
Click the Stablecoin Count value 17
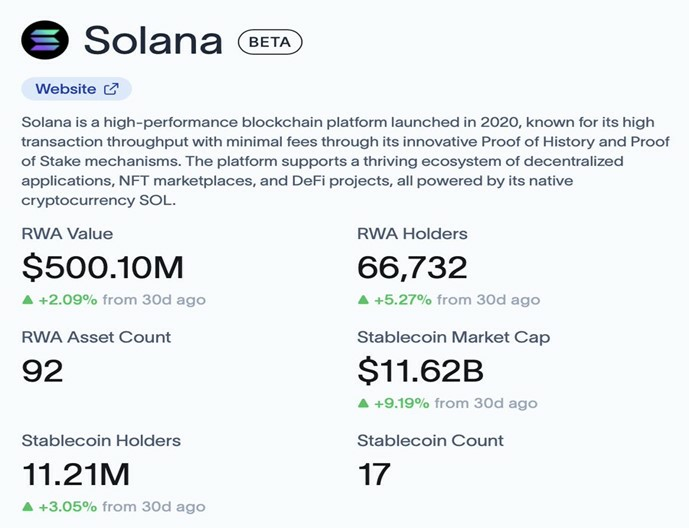[x=374, y=475]
